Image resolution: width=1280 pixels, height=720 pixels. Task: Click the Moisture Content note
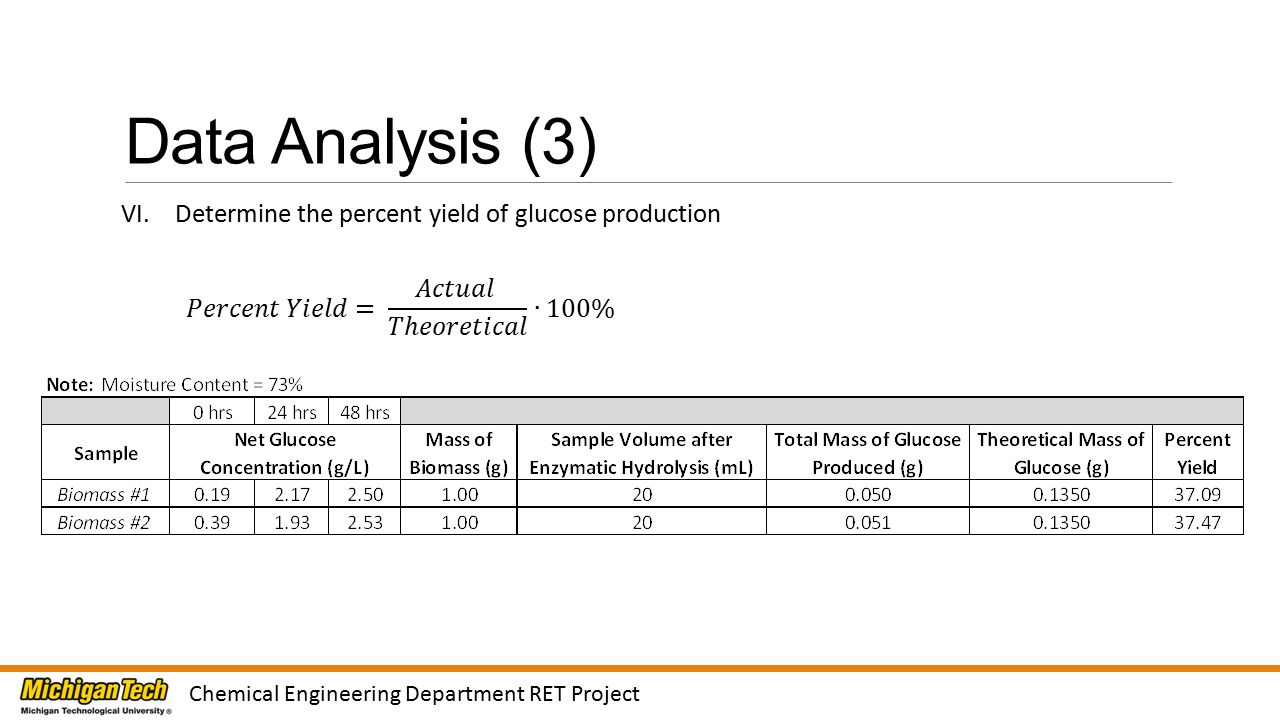click(175, 384)
